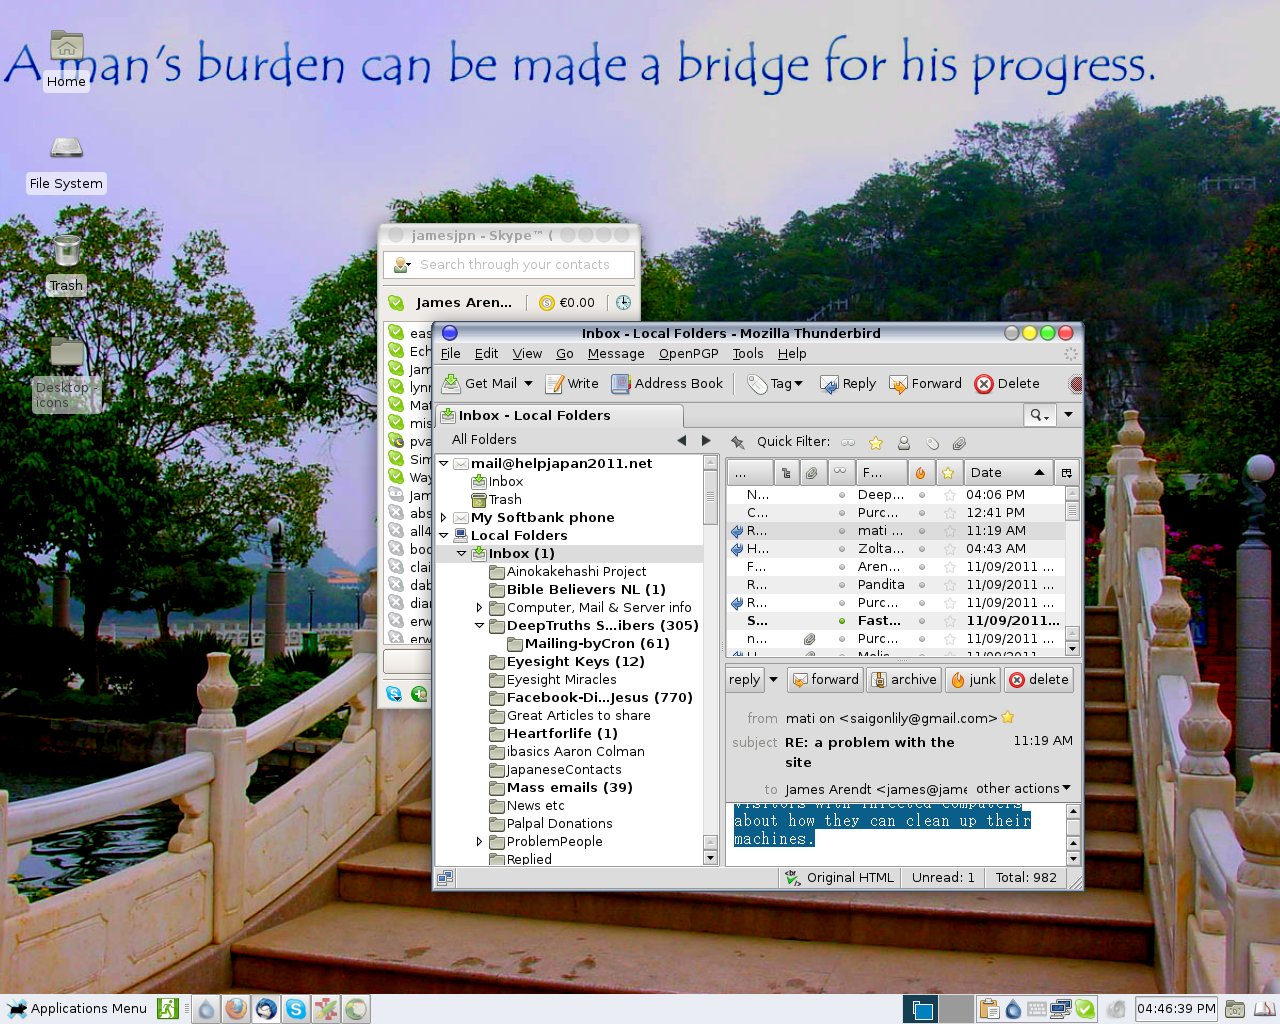
Task: Sort by the junk flame column header
Action: coord(921,472)
